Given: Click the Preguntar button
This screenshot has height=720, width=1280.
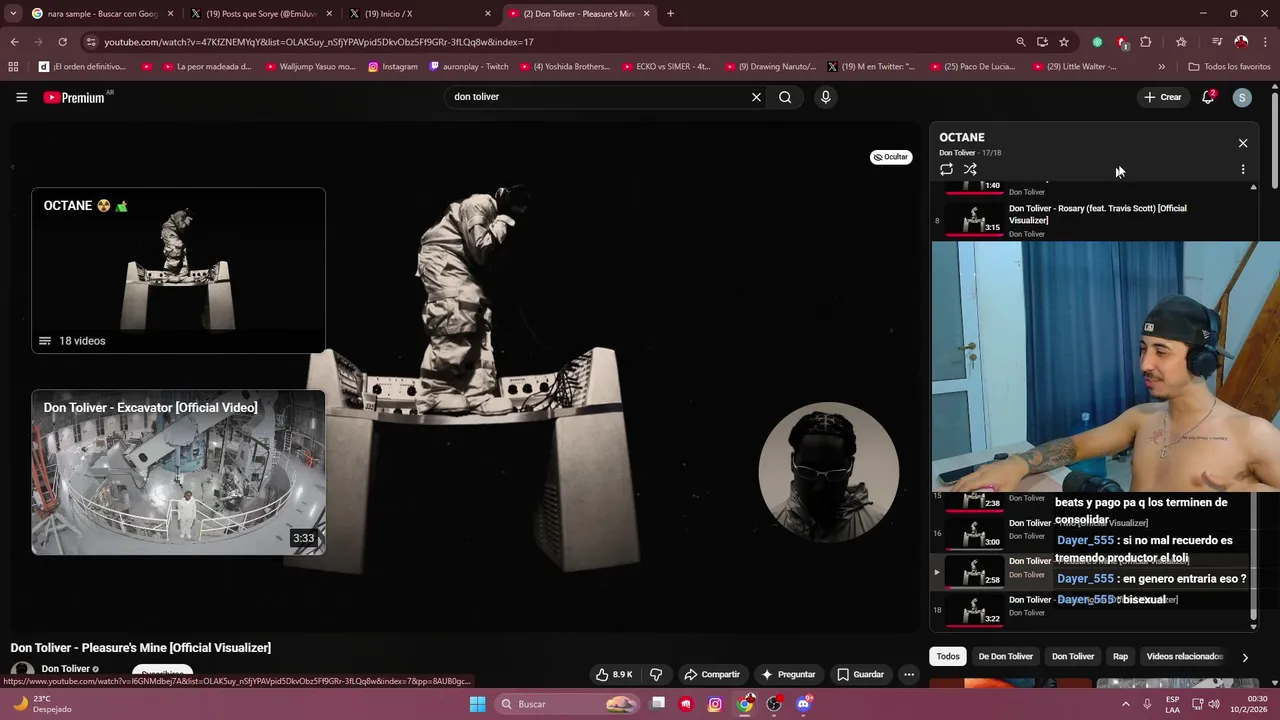Looking at the screenshot, I should pos(789,674).
